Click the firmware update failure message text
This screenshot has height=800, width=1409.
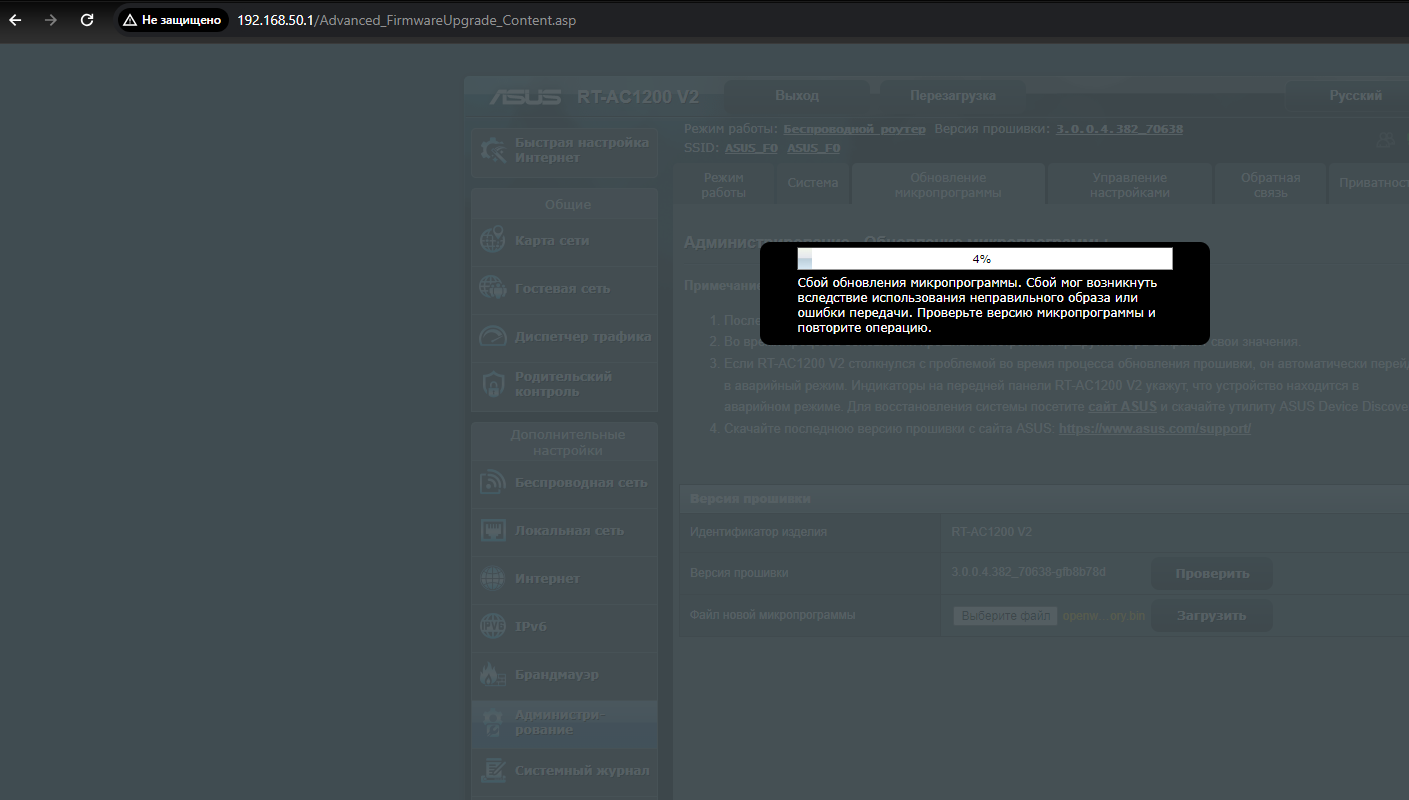point(977,305)
